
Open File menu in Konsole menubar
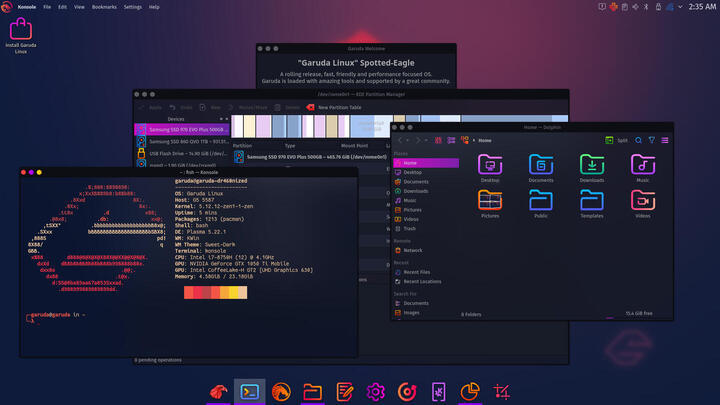point(47,7)
